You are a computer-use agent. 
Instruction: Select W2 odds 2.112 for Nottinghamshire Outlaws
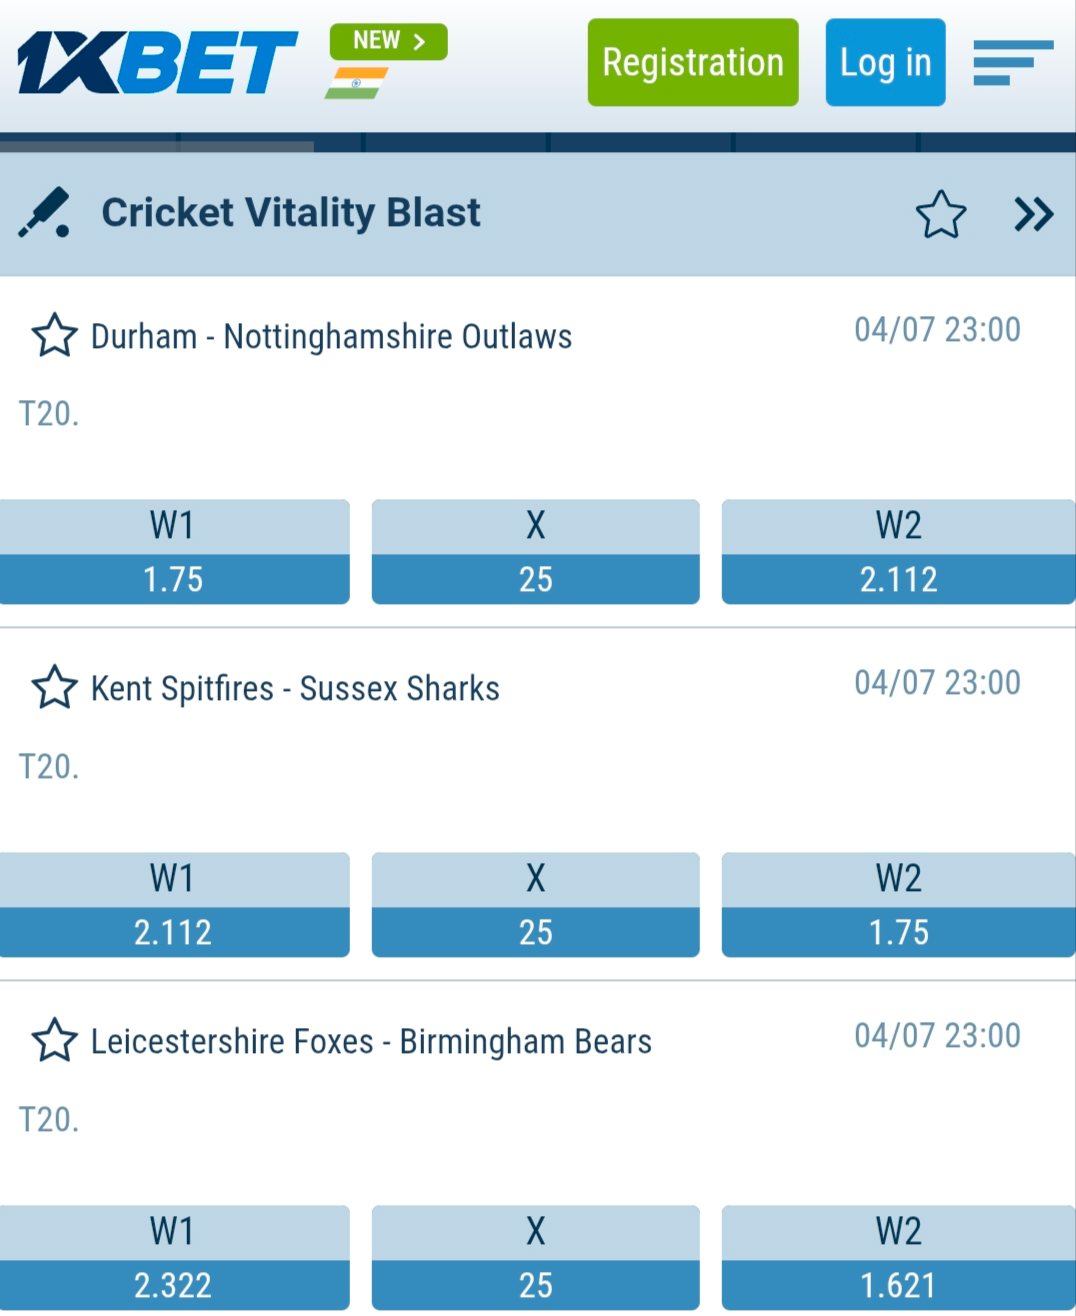899,552
